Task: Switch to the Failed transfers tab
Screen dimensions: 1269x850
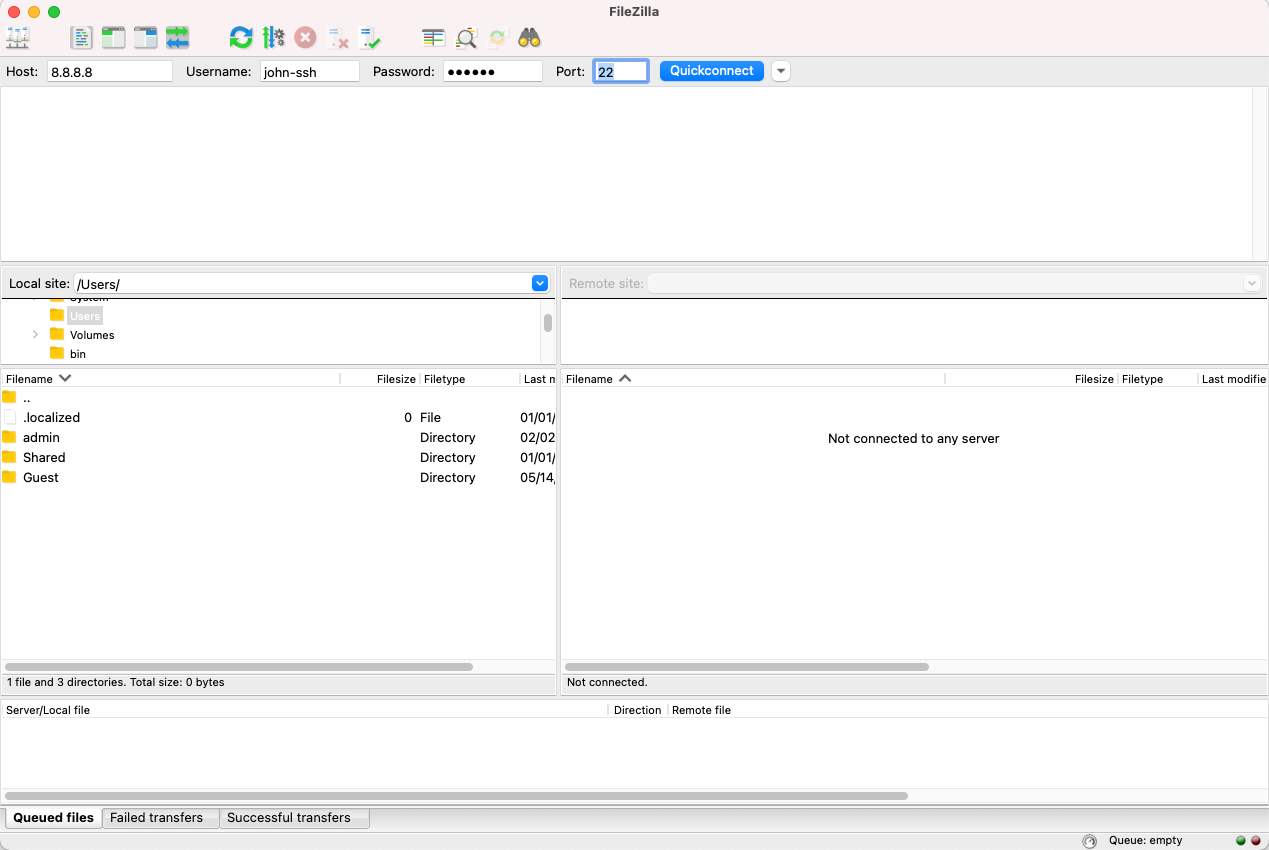Action: (x=156, y=818)
